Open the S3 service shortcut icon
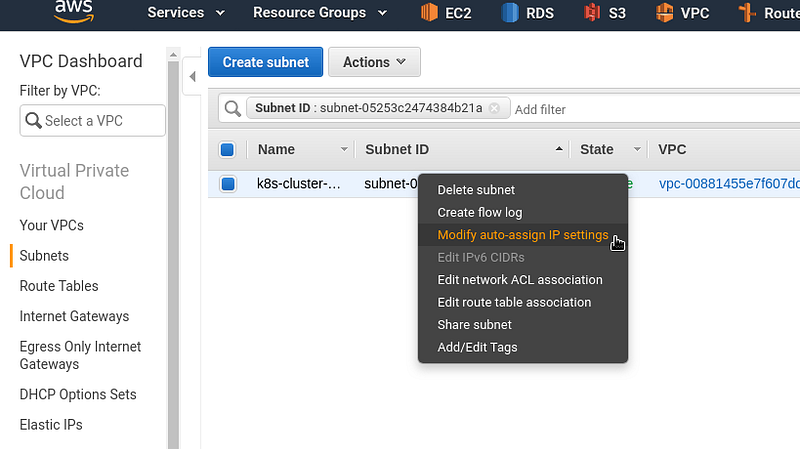The width and height of the screenshot is (800, 449). [x=592, y=12]
